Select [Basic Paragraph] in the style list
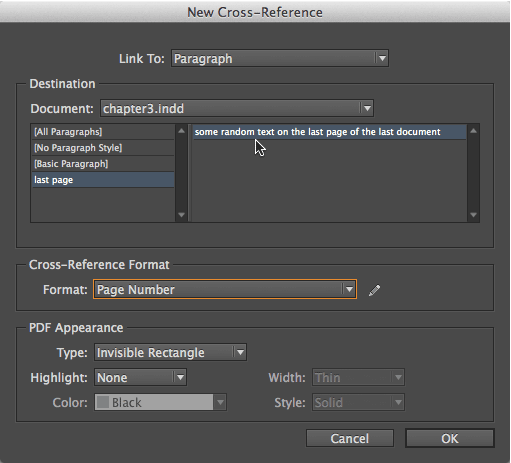The width and height of the screenshot is (511, 463). pos(103,164)
